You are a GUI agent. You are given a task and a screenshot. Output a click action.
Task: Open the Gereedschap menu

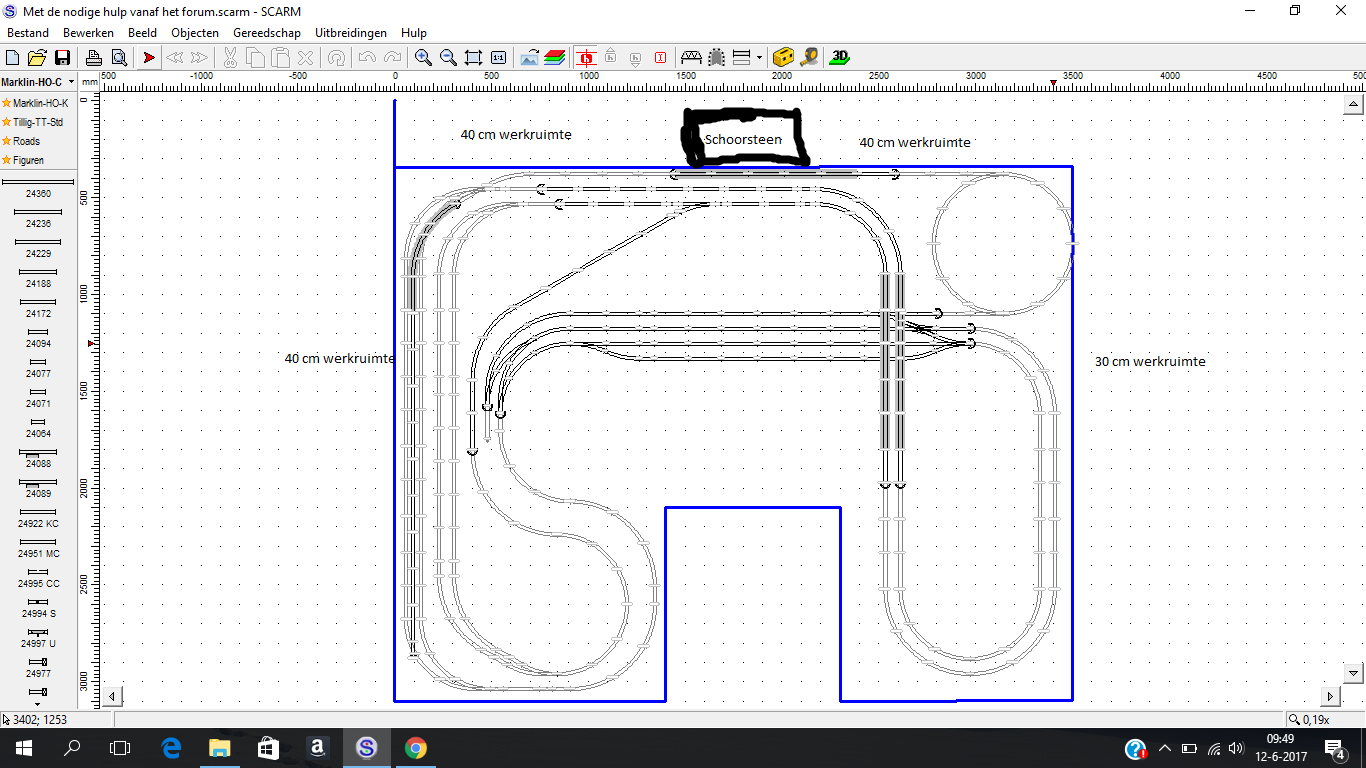click(267, 33)
